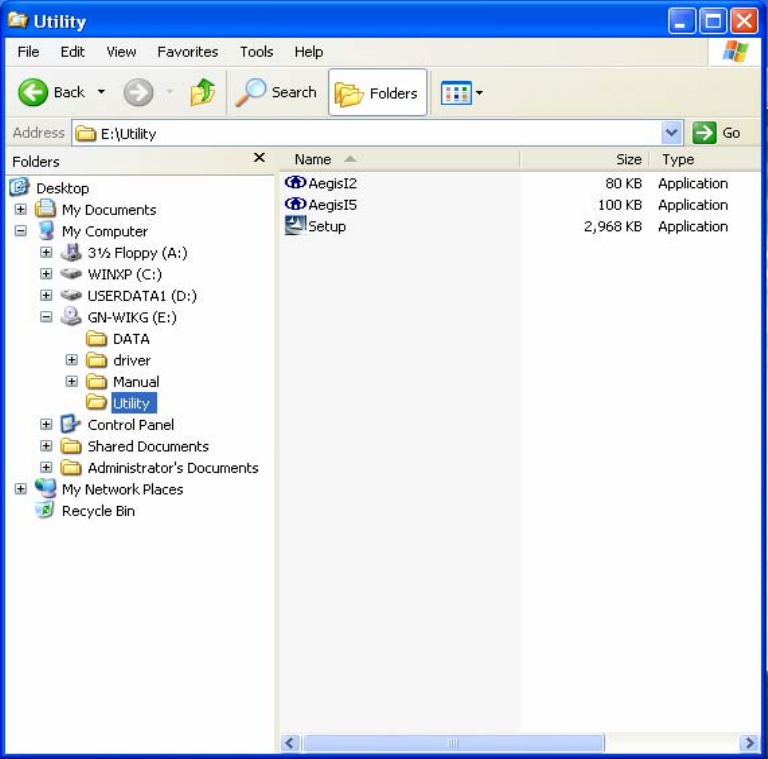Click the green Go button

tap(716, 133)
